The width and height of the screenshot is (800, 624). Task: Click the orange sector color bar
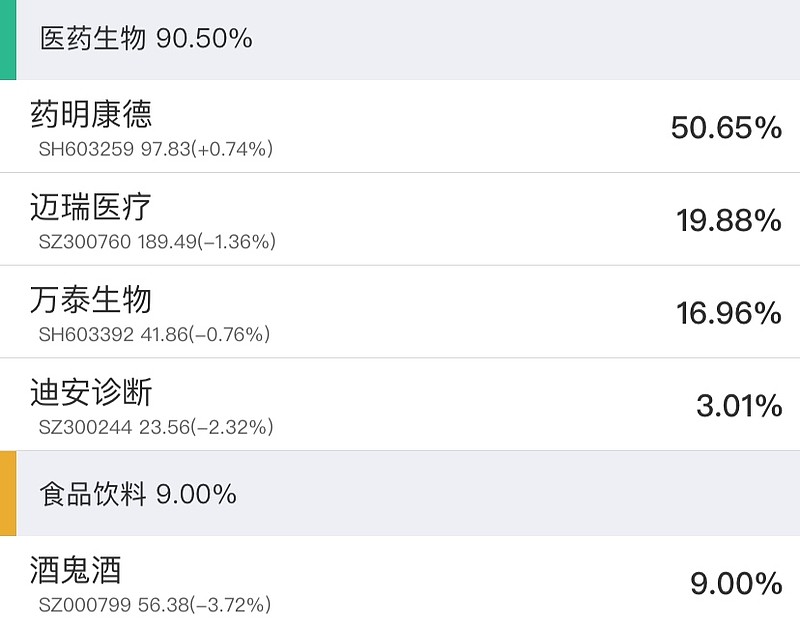tap(7, 493)
